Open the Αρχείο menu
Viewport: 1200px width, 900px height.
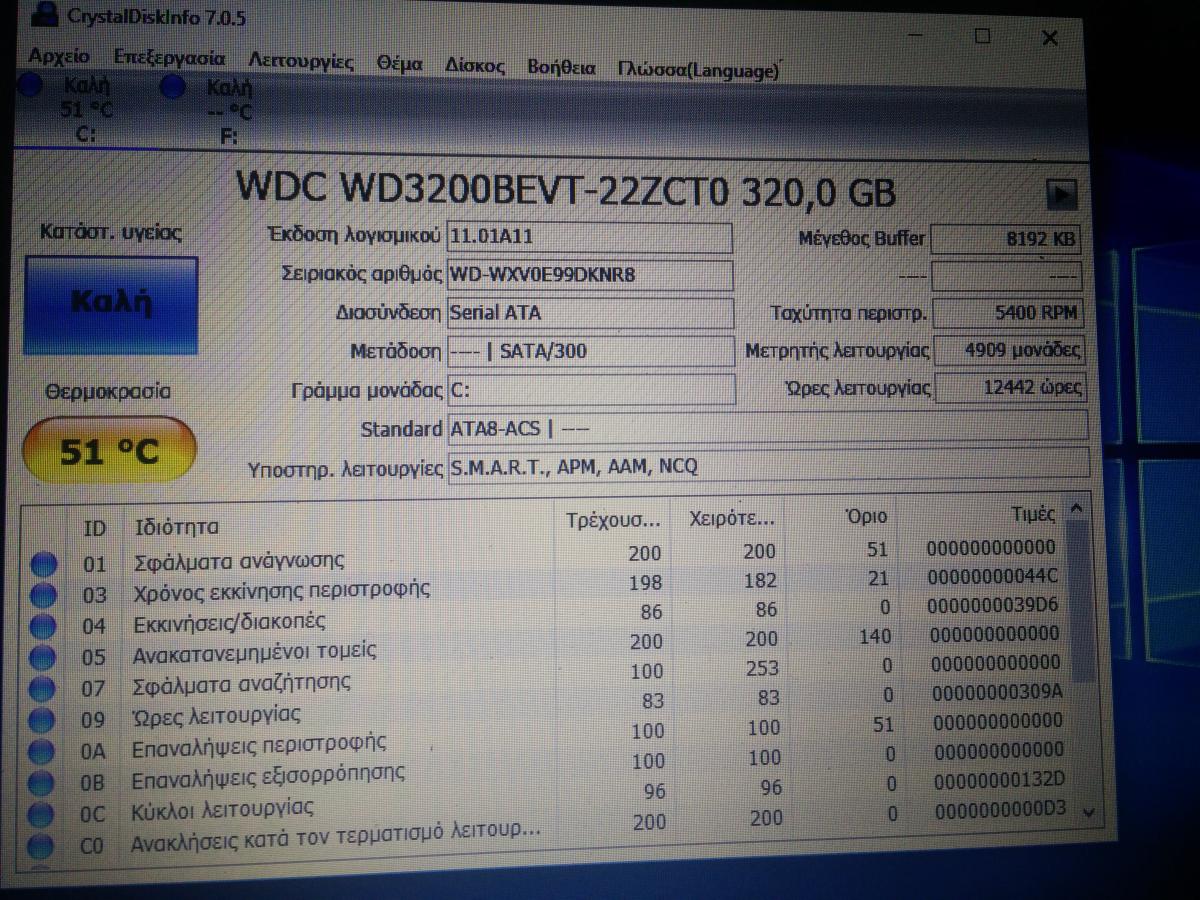(x=59, y=57)
